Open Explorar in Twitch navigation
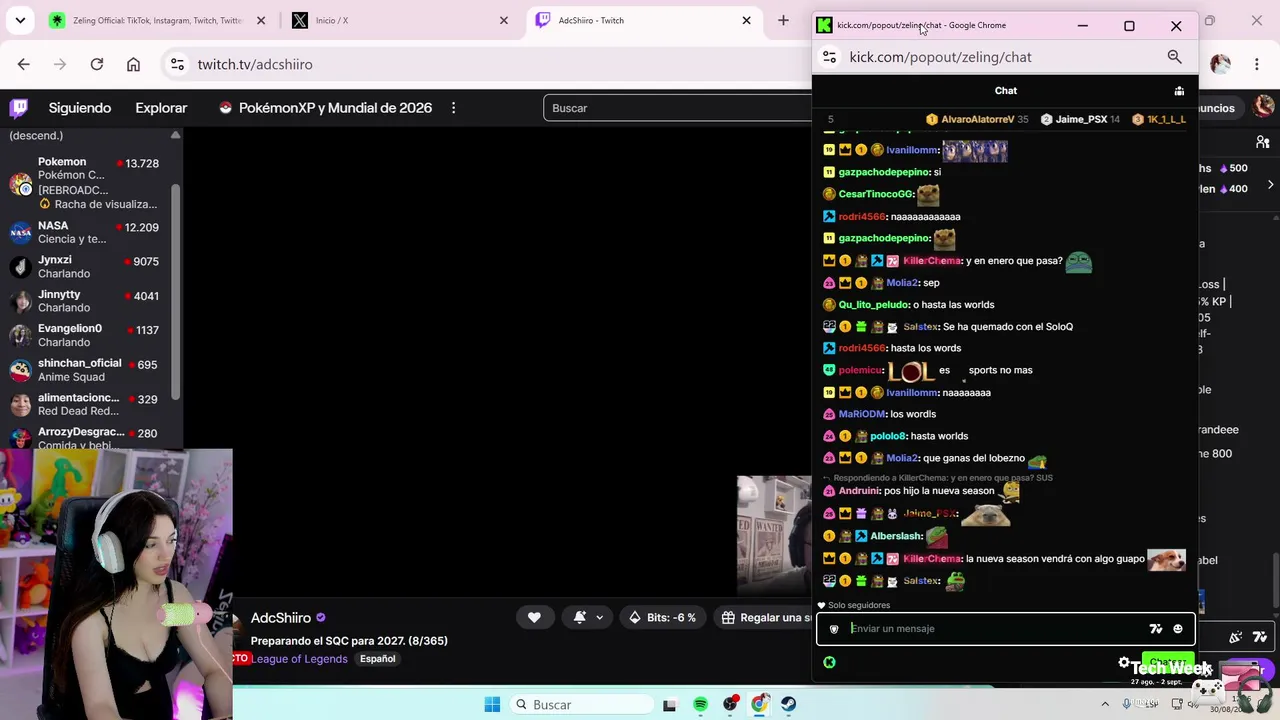The image size is (1280, 720). pyautogui.click(x=161, y=108)
